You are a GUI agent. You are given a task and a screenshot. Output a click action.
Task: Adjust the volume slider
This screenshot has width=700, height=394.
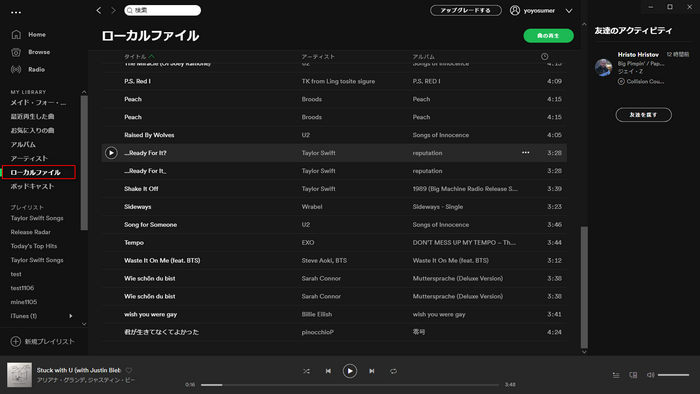(673, 375)
